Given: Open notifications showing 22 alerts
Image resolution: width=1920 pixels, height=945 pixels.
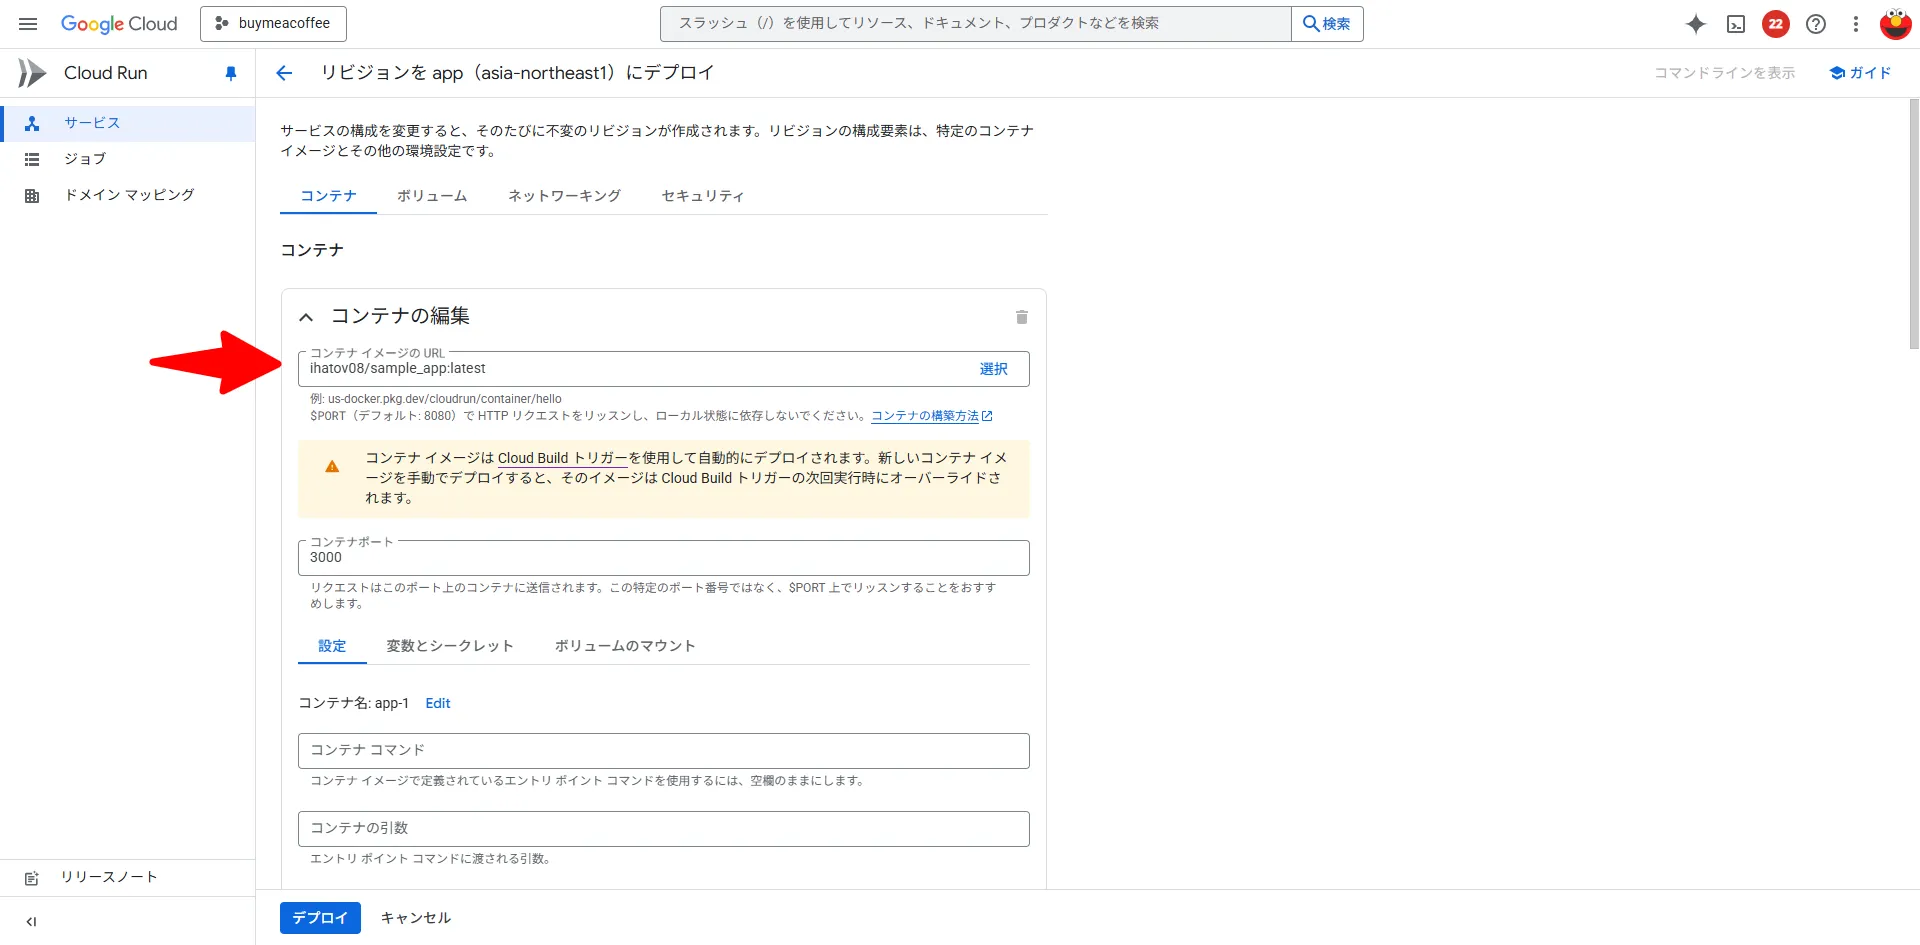Looking at the screenshot, I should click(1776, 23).
